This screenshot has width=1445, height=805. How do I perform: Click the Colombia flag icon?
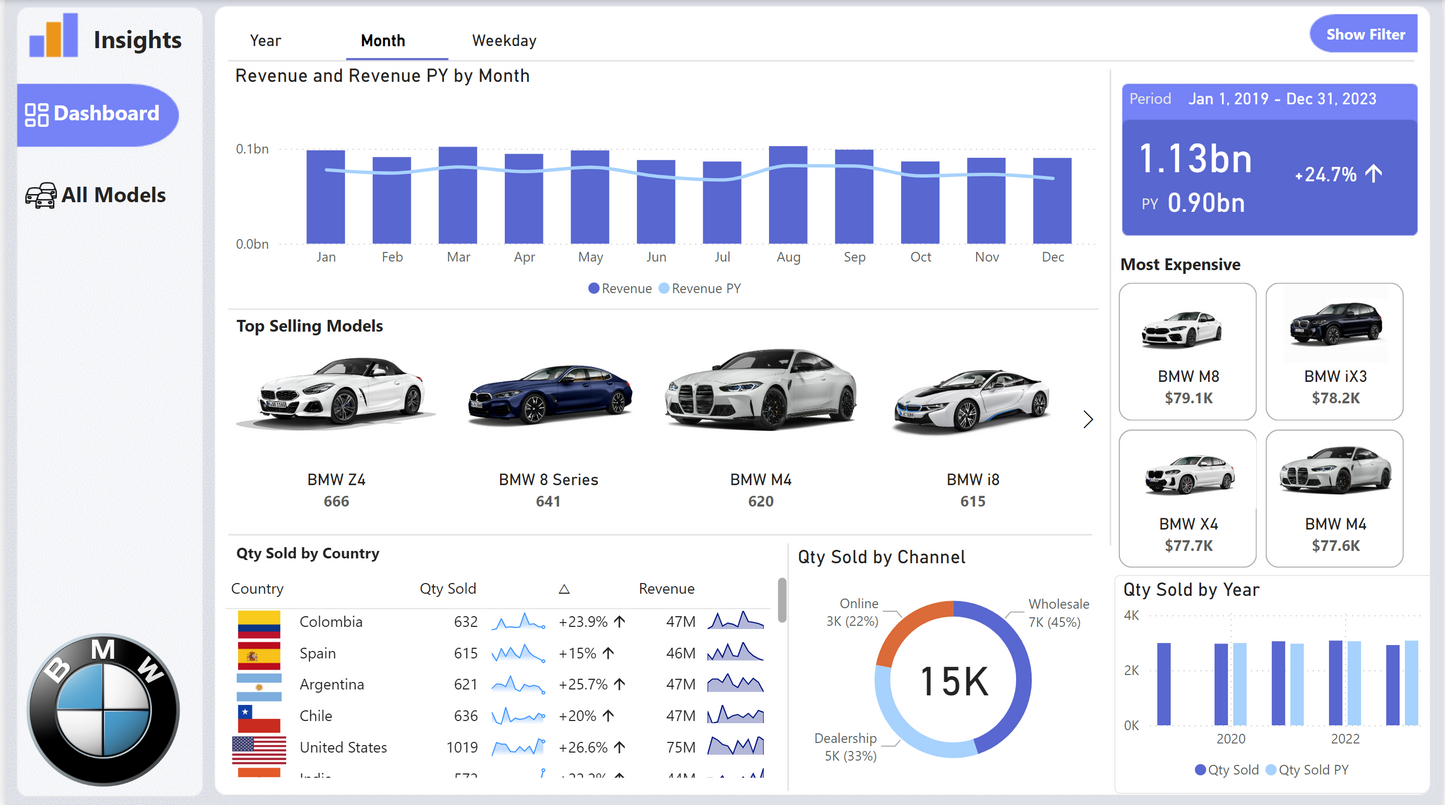point(259,623)
